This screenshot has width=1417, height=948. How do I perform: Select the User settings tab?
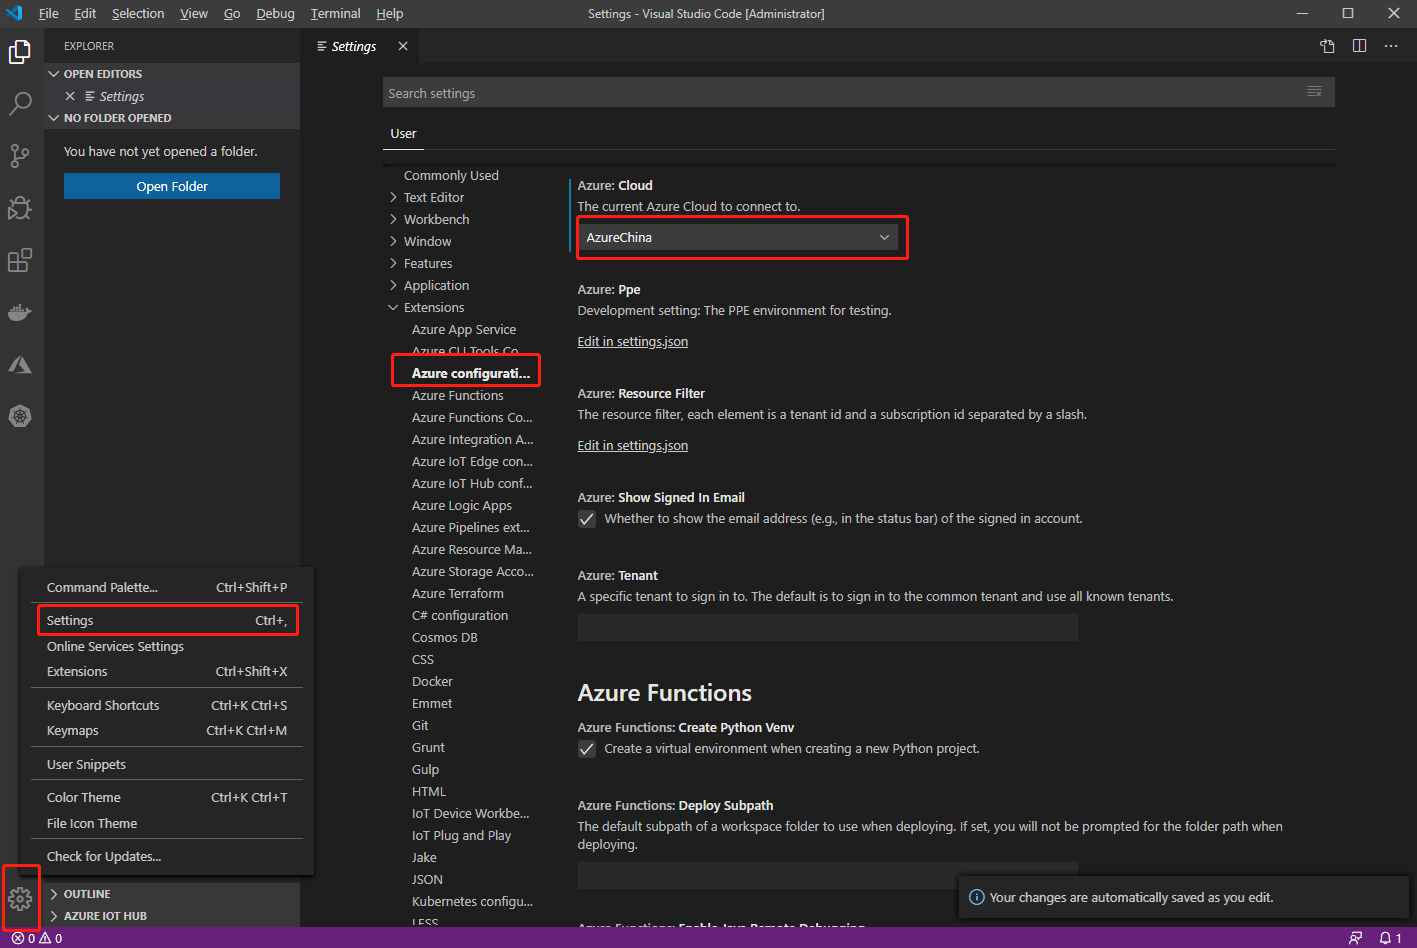403,133
